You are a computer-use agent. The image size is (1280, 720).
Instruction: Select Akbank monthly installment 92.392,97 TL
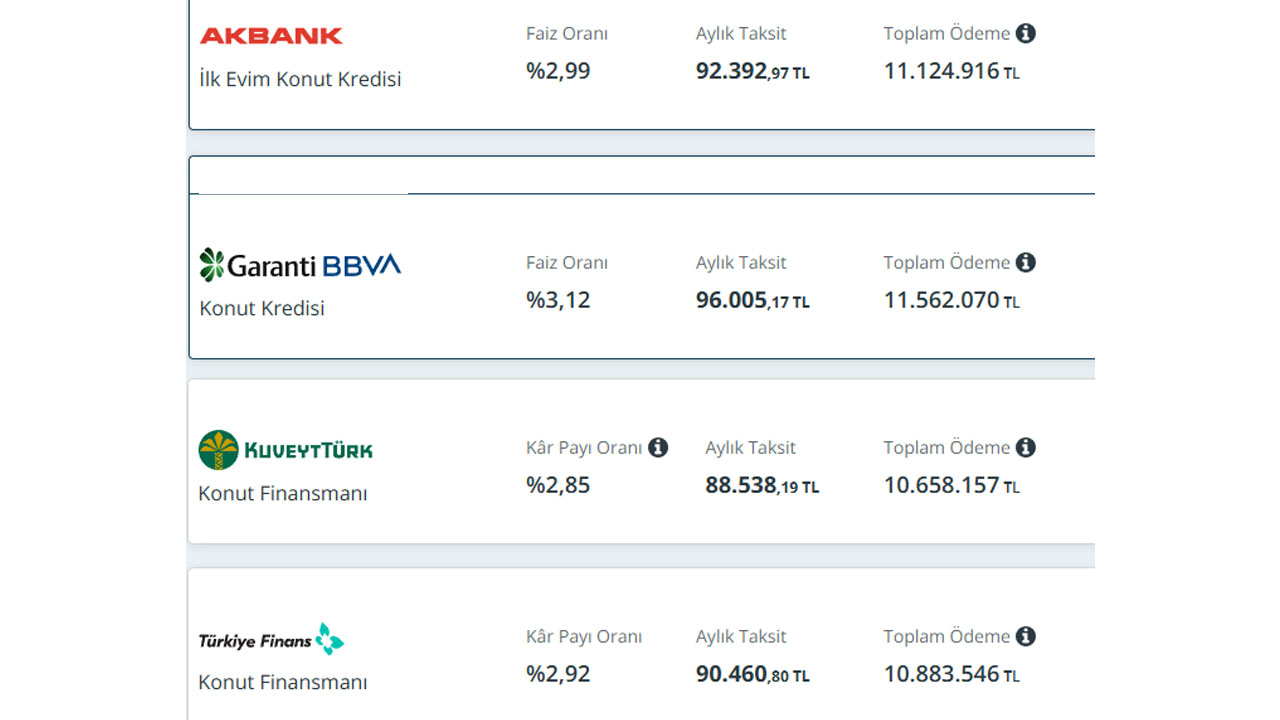tap(753, 71)
